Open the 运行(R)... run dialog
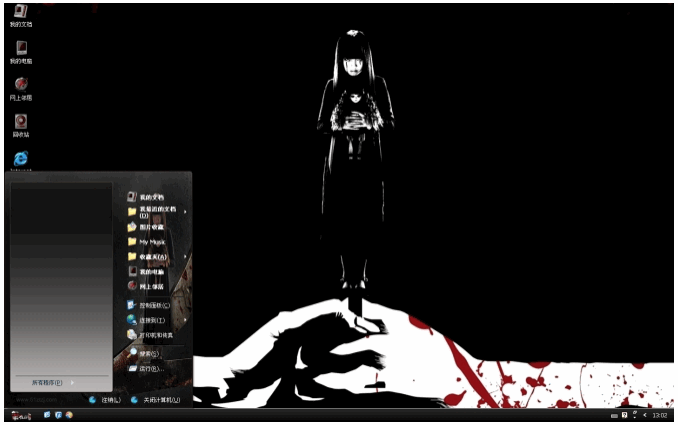Viewport: 678px width, 425px height. click(146, 369)
